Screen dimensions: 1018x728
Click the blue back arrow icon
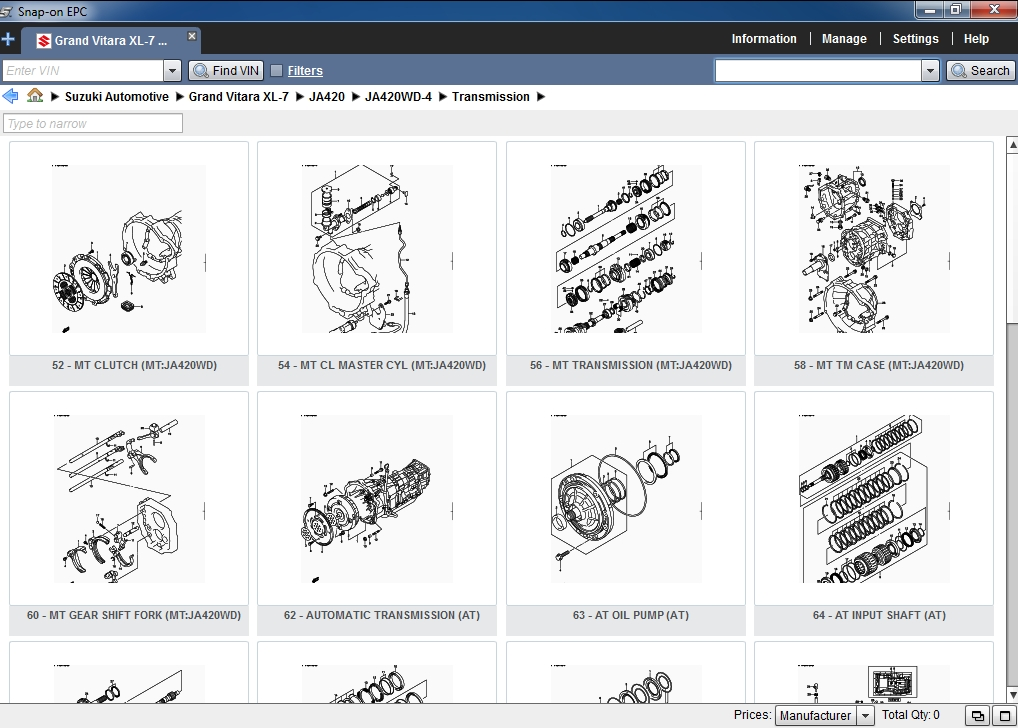pyautogui.click(x=10, y=97)
